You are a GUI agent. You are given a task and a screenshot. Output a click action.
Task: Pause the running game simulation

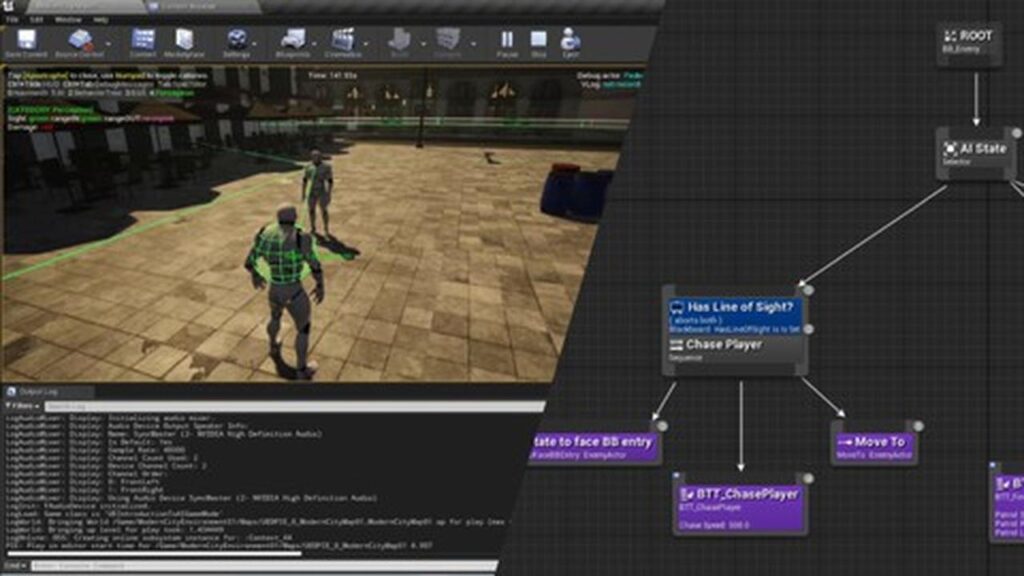pos(507,41)
